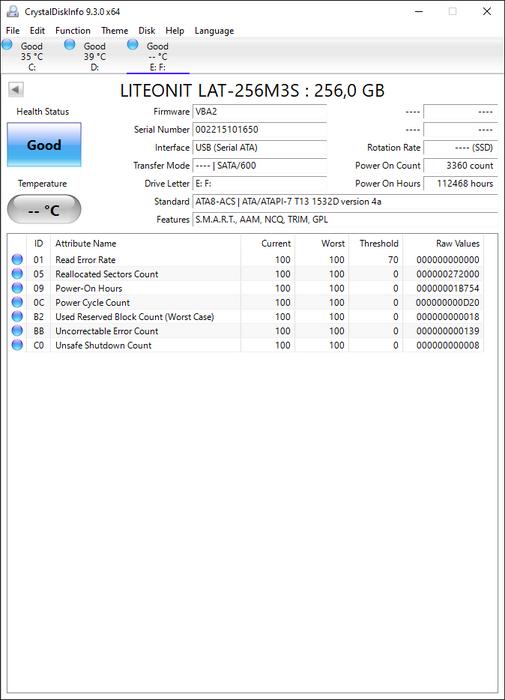Click the Drive Letter field E: F:

pos(259,183)
